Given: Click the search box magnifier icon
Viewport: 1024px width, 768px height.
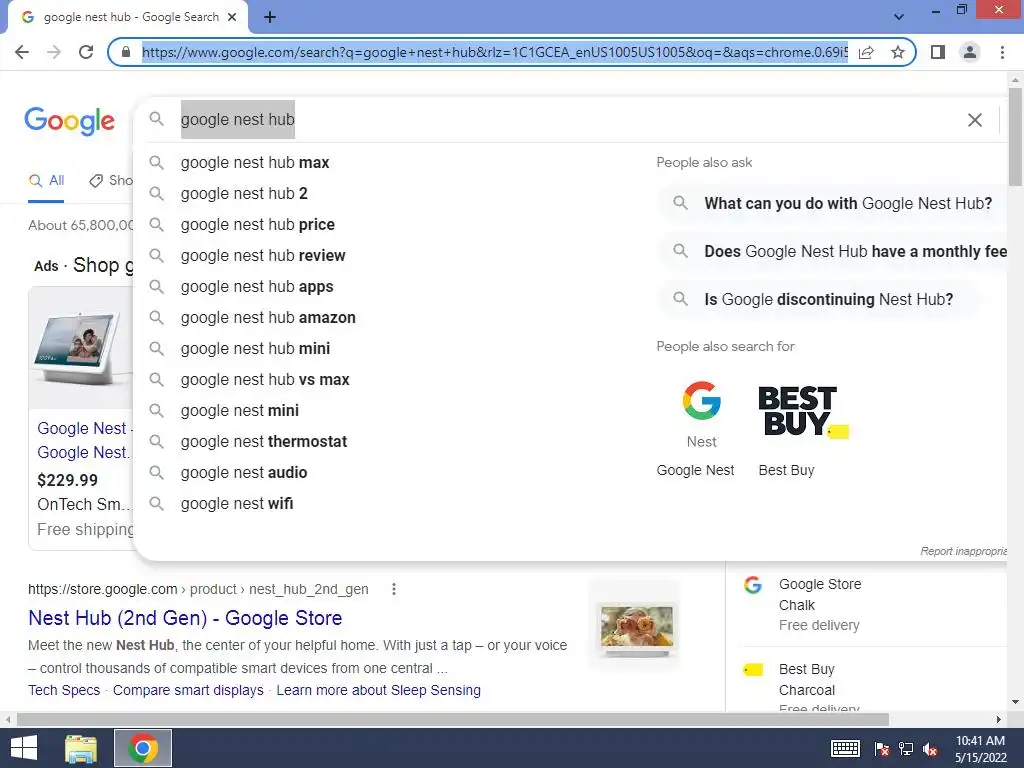Looking at the screenshot, I should (x=156, y=119).
